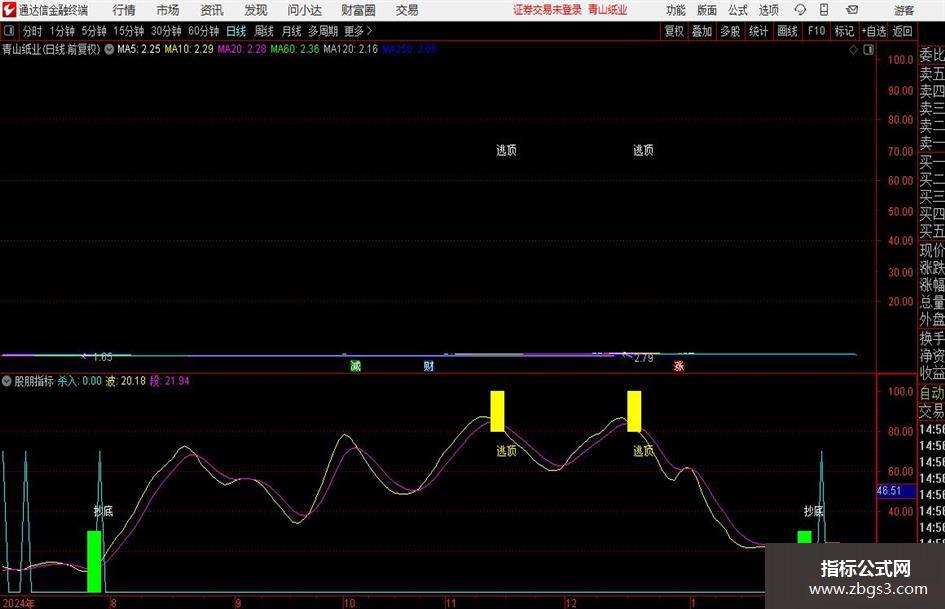Open the 交易 menu
The image size is (945, 609).
point(407,10)
